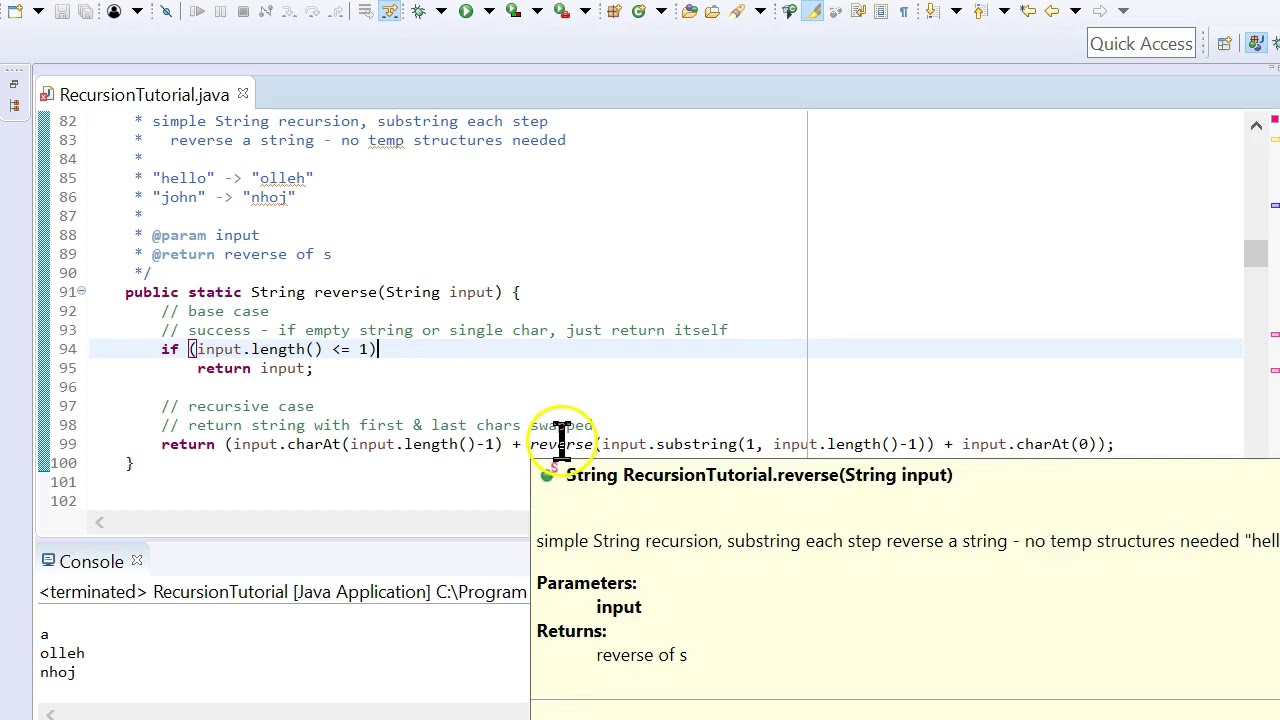The height and width of the screenshot is (720, 1280).
Task: Click the terminated RecursionTutorial status text
Action: (283, 592)
